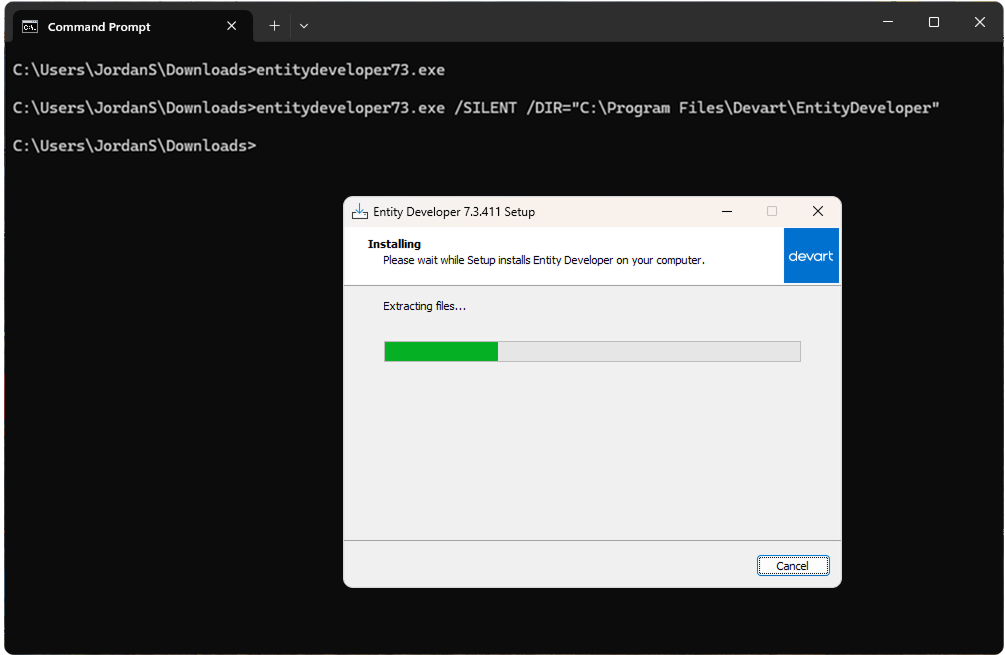Click the active command prompt input line
This screenshot has width=1005, height=655.
click(x=133, y=145)
